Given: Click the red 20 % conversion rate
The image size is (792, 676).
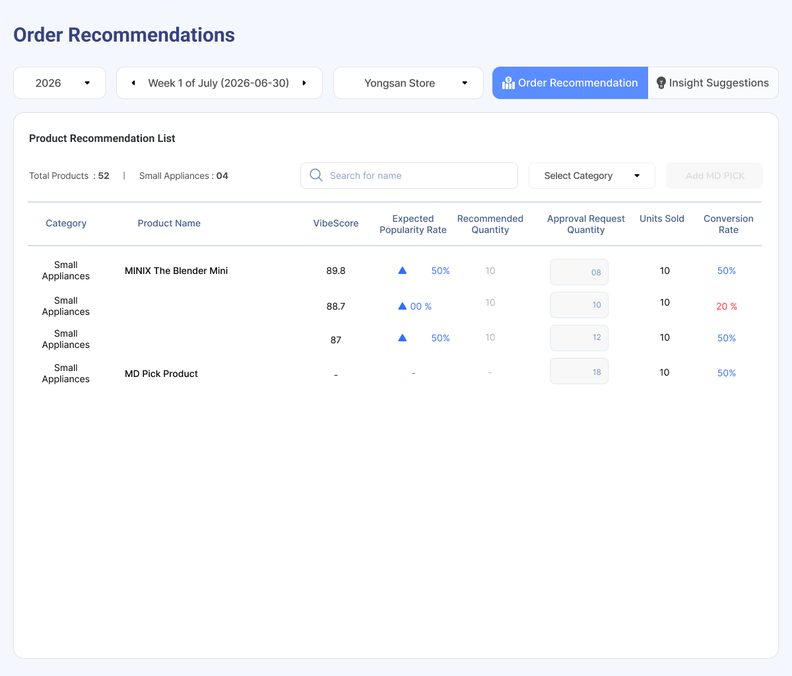Looking at the screenshot, I should pyautogui.click(x=726, y=306).
